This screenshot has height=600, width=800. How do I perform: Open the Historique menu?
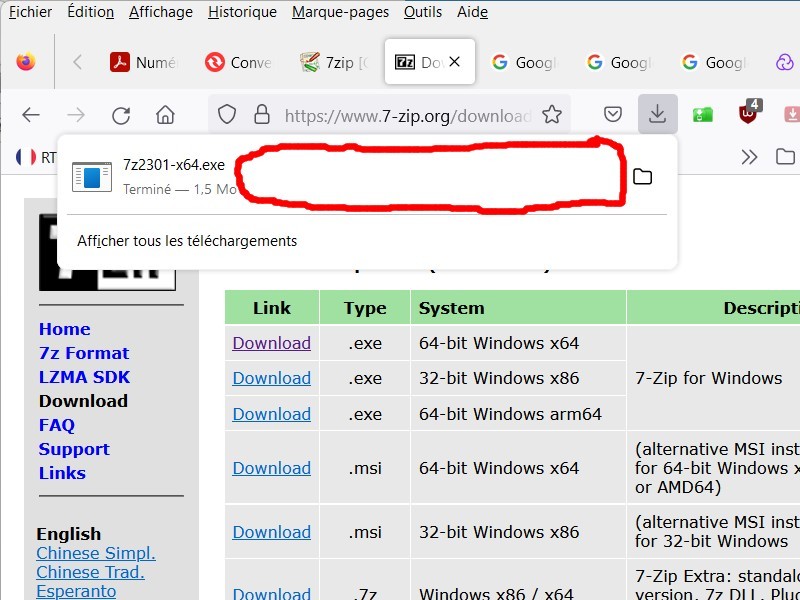242,12
